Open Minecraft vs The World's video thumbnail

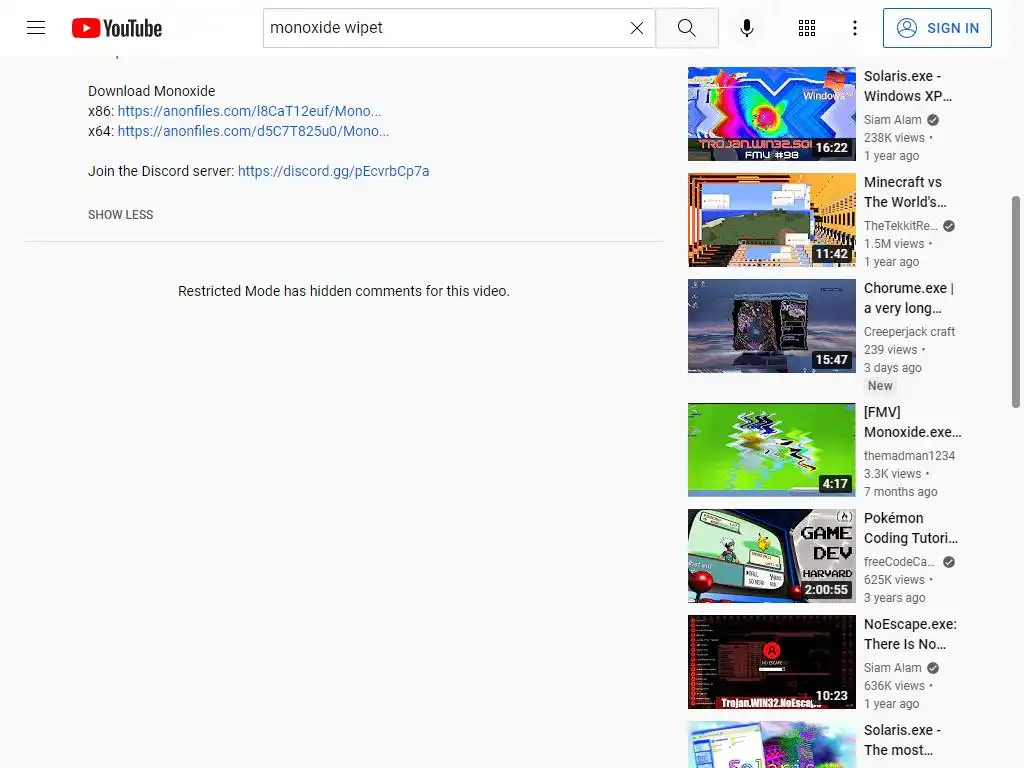coord(771,219)
